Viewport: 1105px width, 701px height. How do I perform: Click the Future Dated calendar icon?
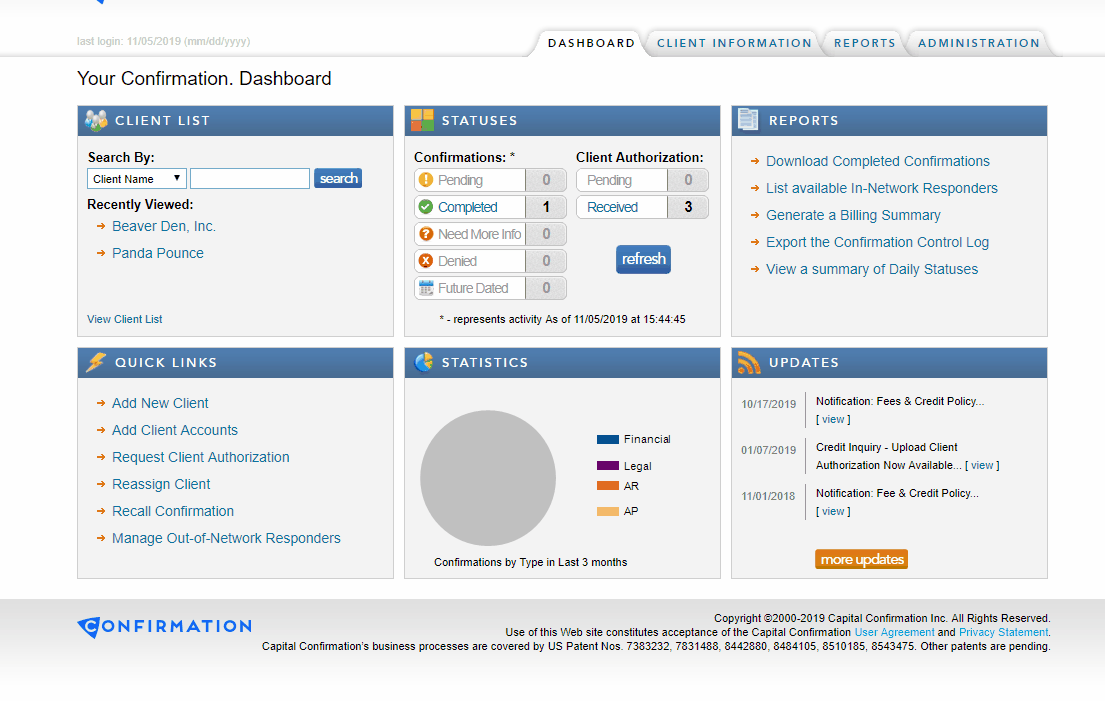coord(426,288)
